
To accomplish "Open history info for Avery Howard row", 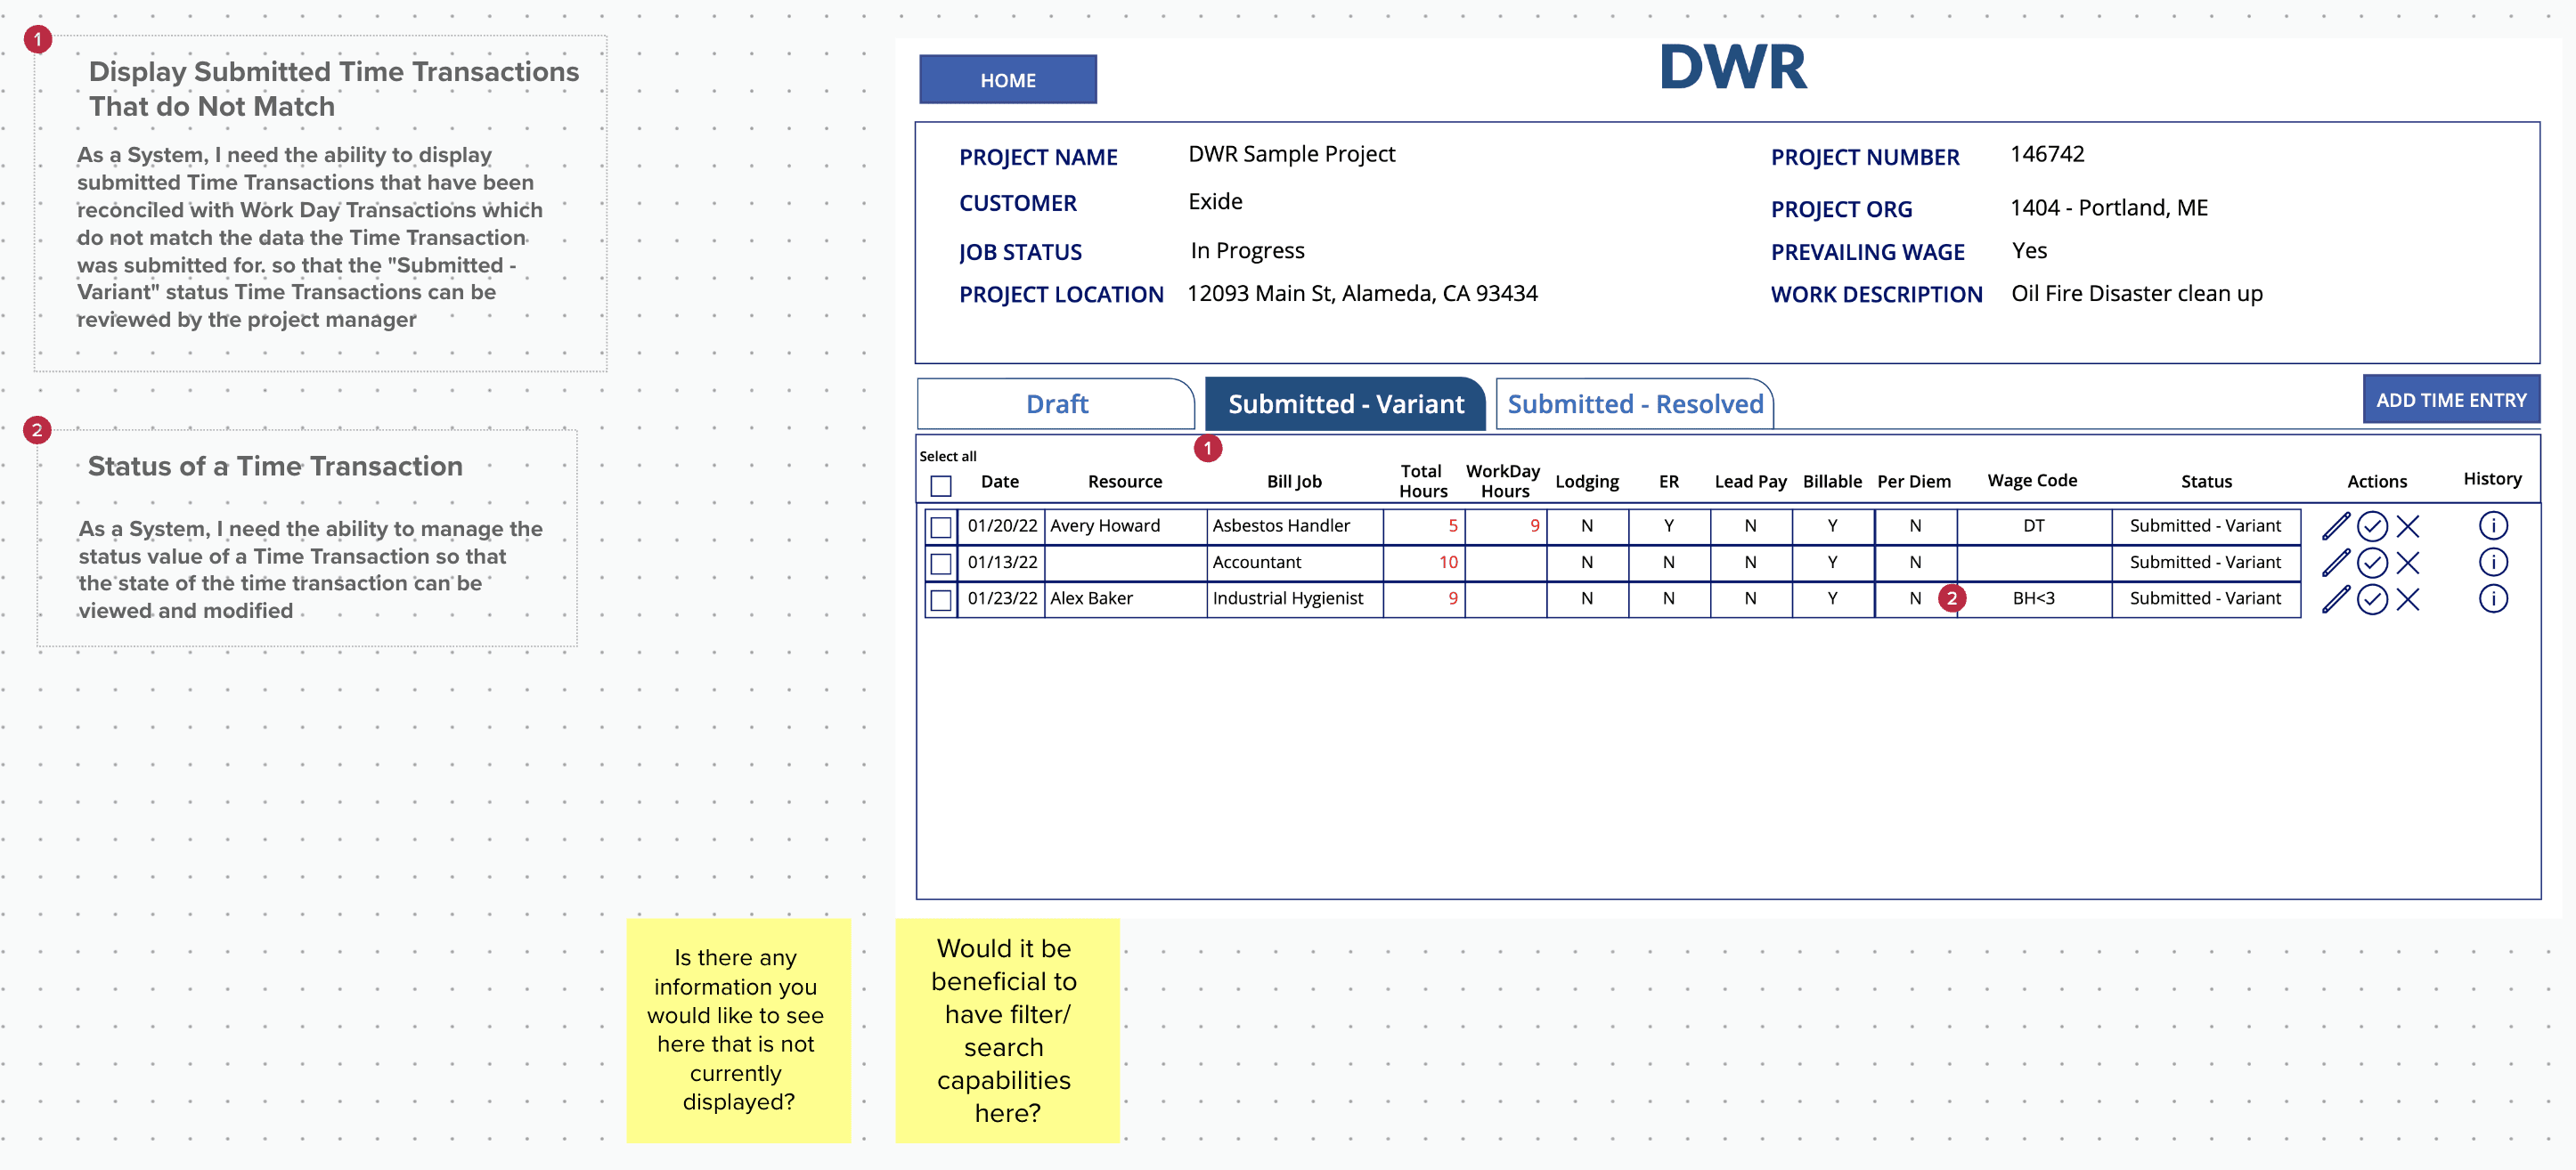I will click(x=2492, y=526).
